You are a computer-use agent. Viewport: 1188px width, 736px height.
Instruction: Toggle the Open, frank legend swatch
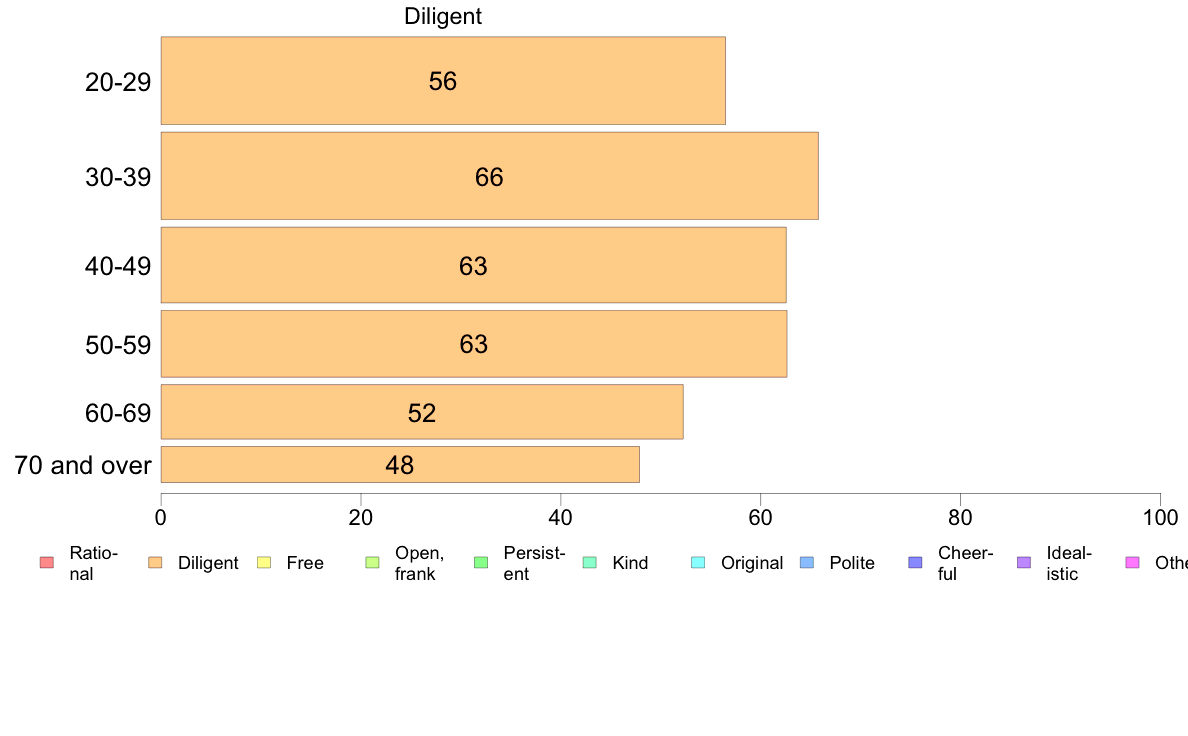click(x=372, y=562)
